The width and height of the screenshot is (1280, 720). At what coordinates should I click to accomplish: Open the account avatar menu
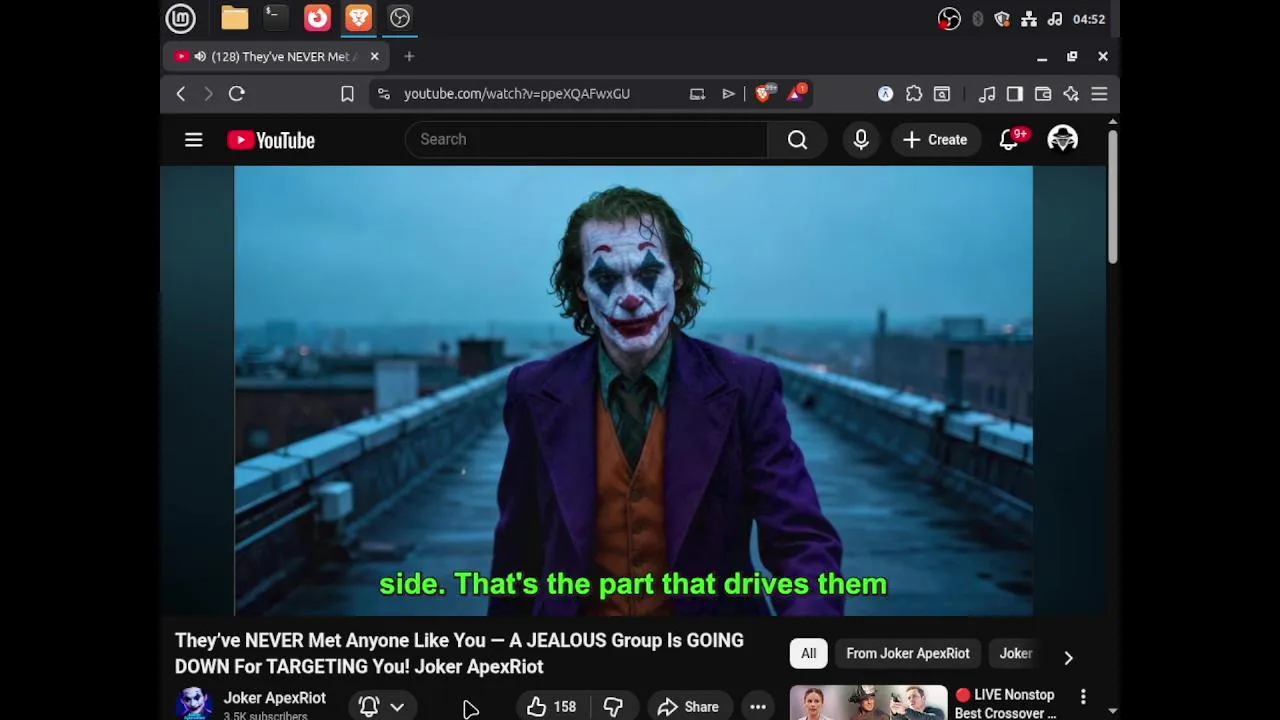[x=1062, y=140]
